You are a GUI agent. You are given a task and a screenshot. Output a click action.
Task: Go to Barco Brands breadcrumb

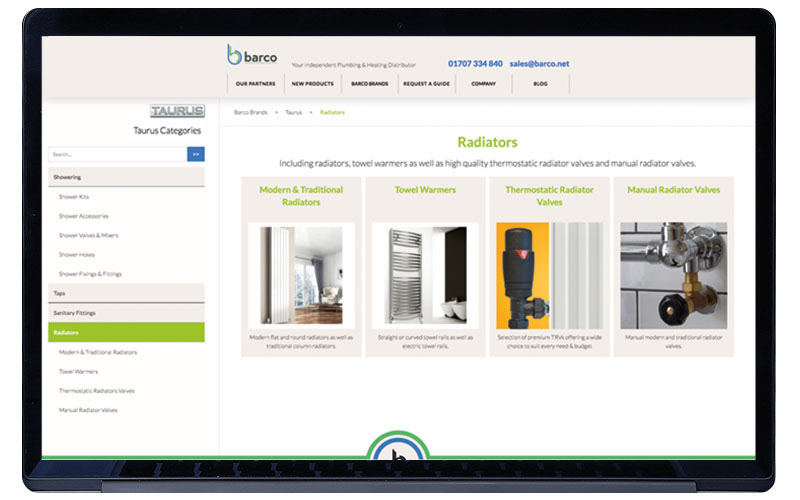251,112
